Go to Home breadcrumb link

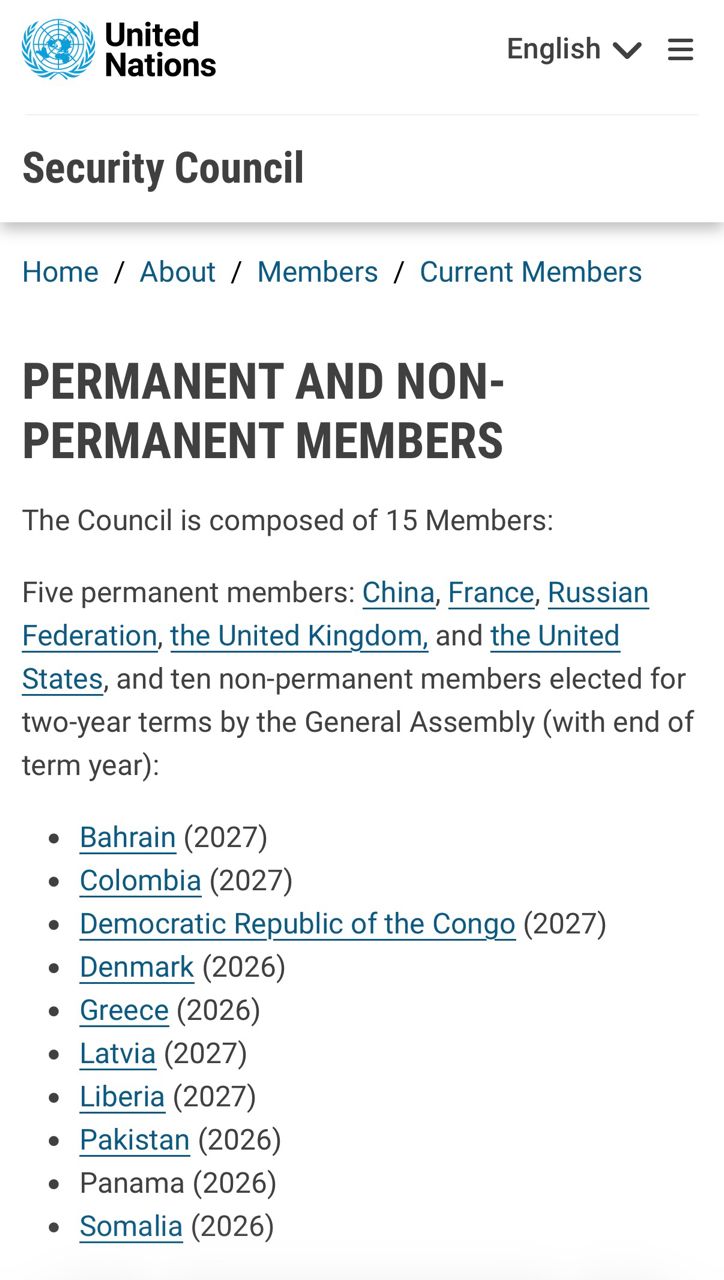(60, 272)
